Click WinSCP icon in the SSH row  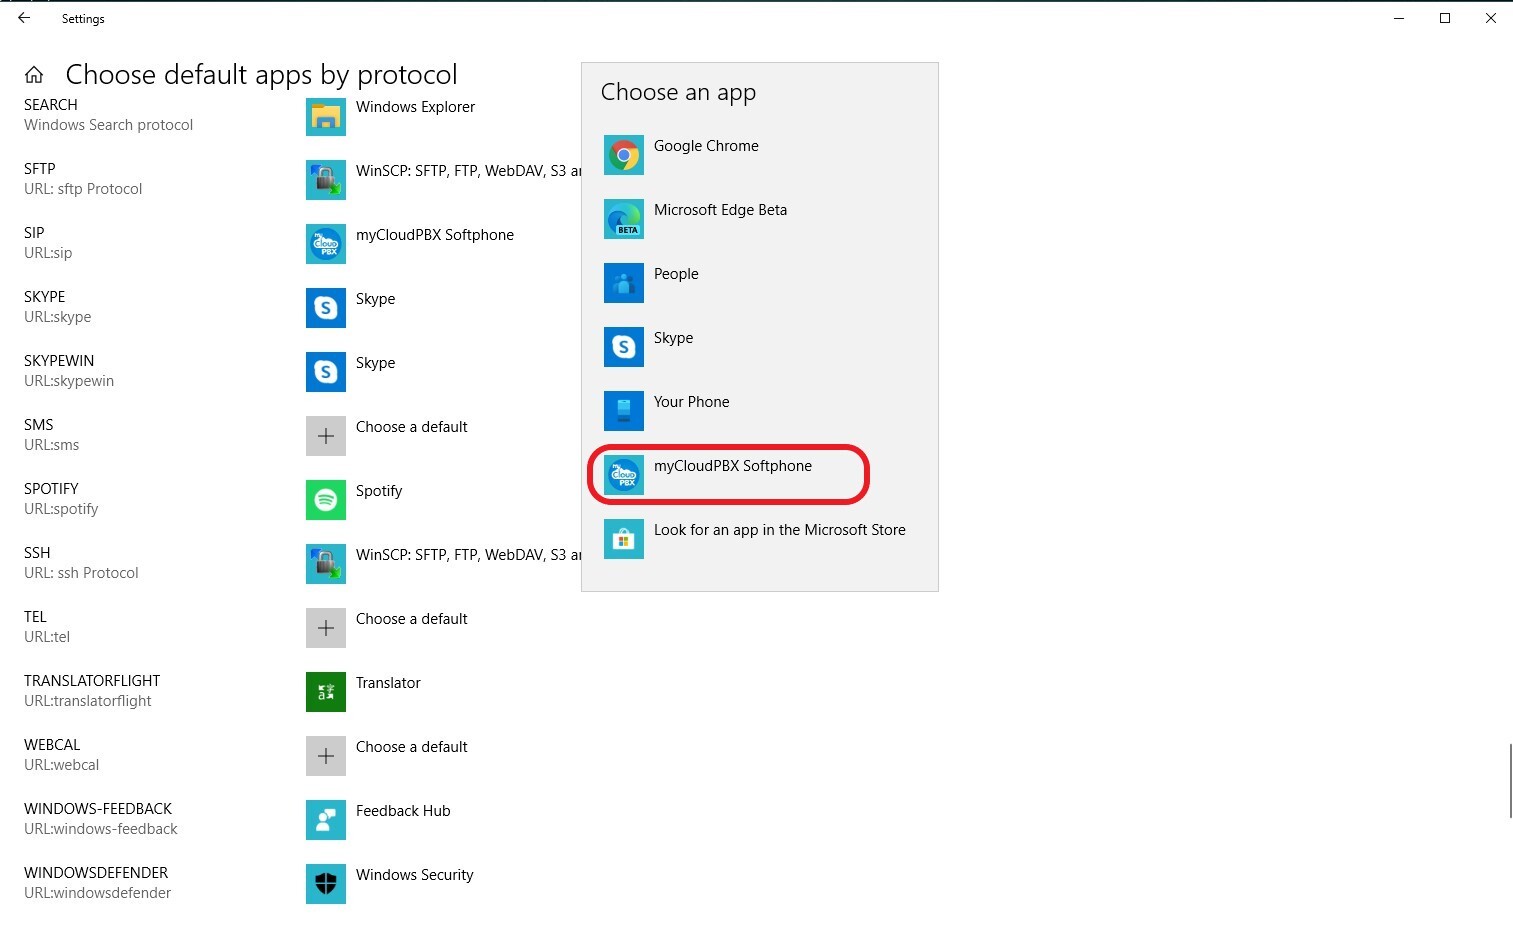(x=326, y=564)
